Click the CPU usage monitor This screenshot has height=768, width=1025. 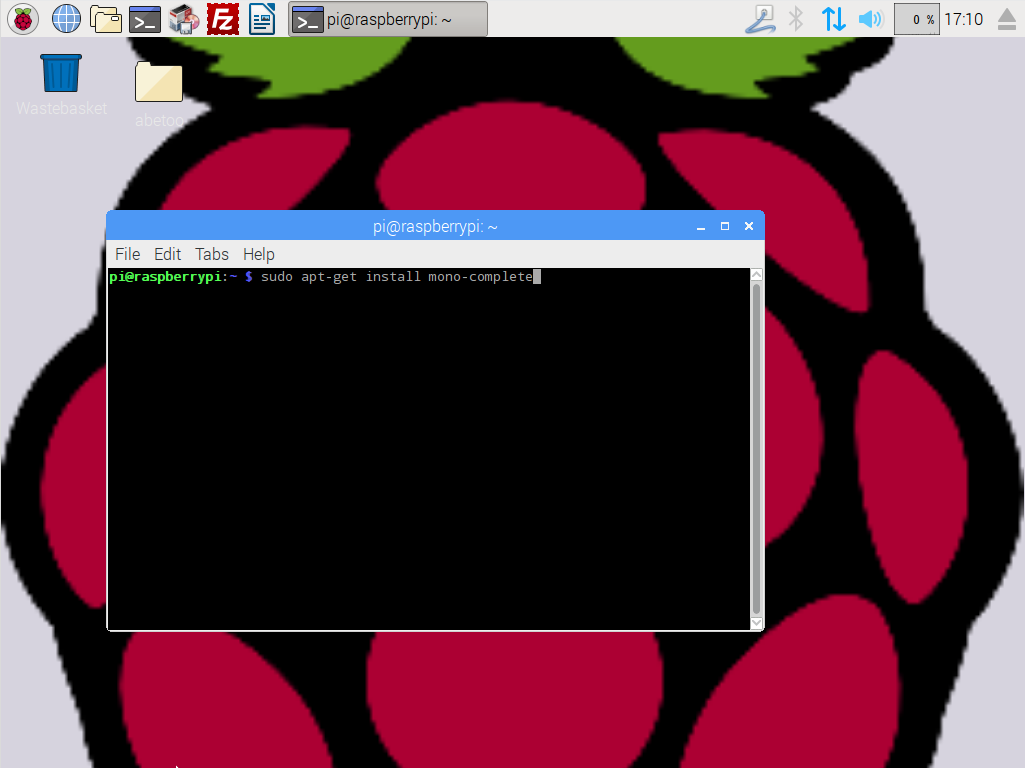(916, 19)
